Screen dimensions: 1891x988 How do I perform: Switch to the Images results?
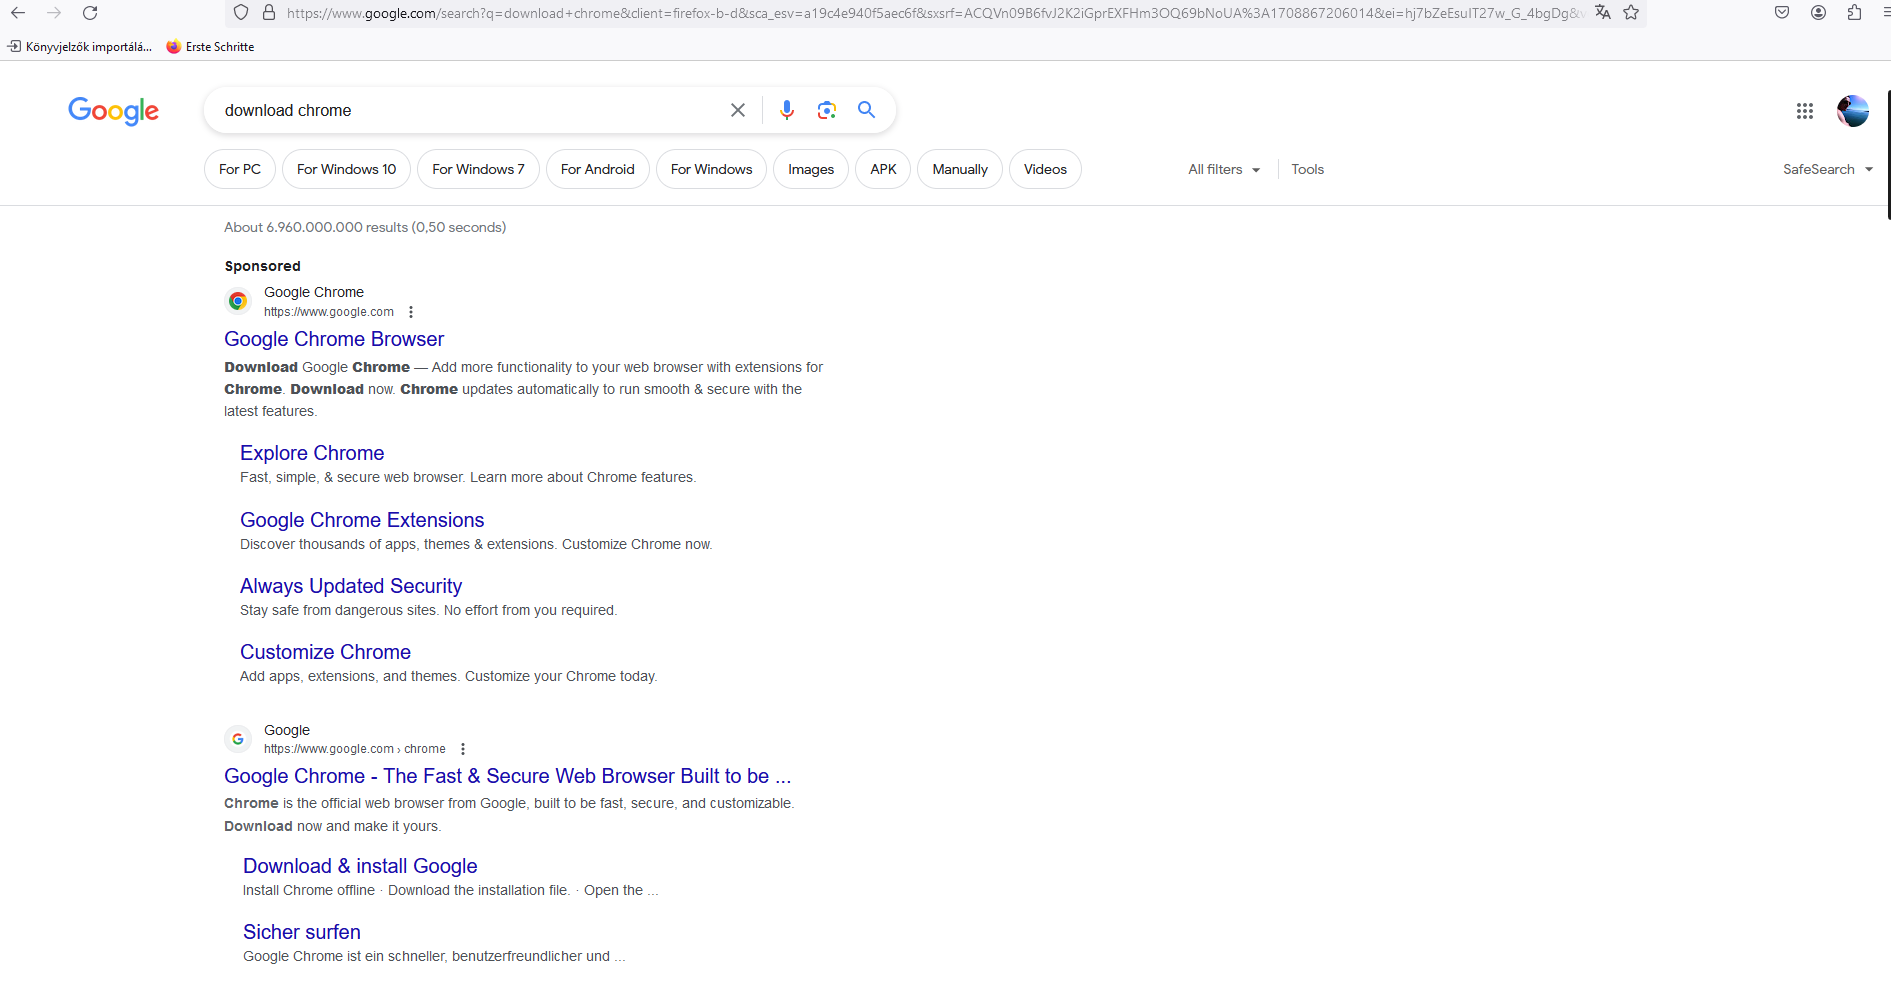[x=811, y=169]
